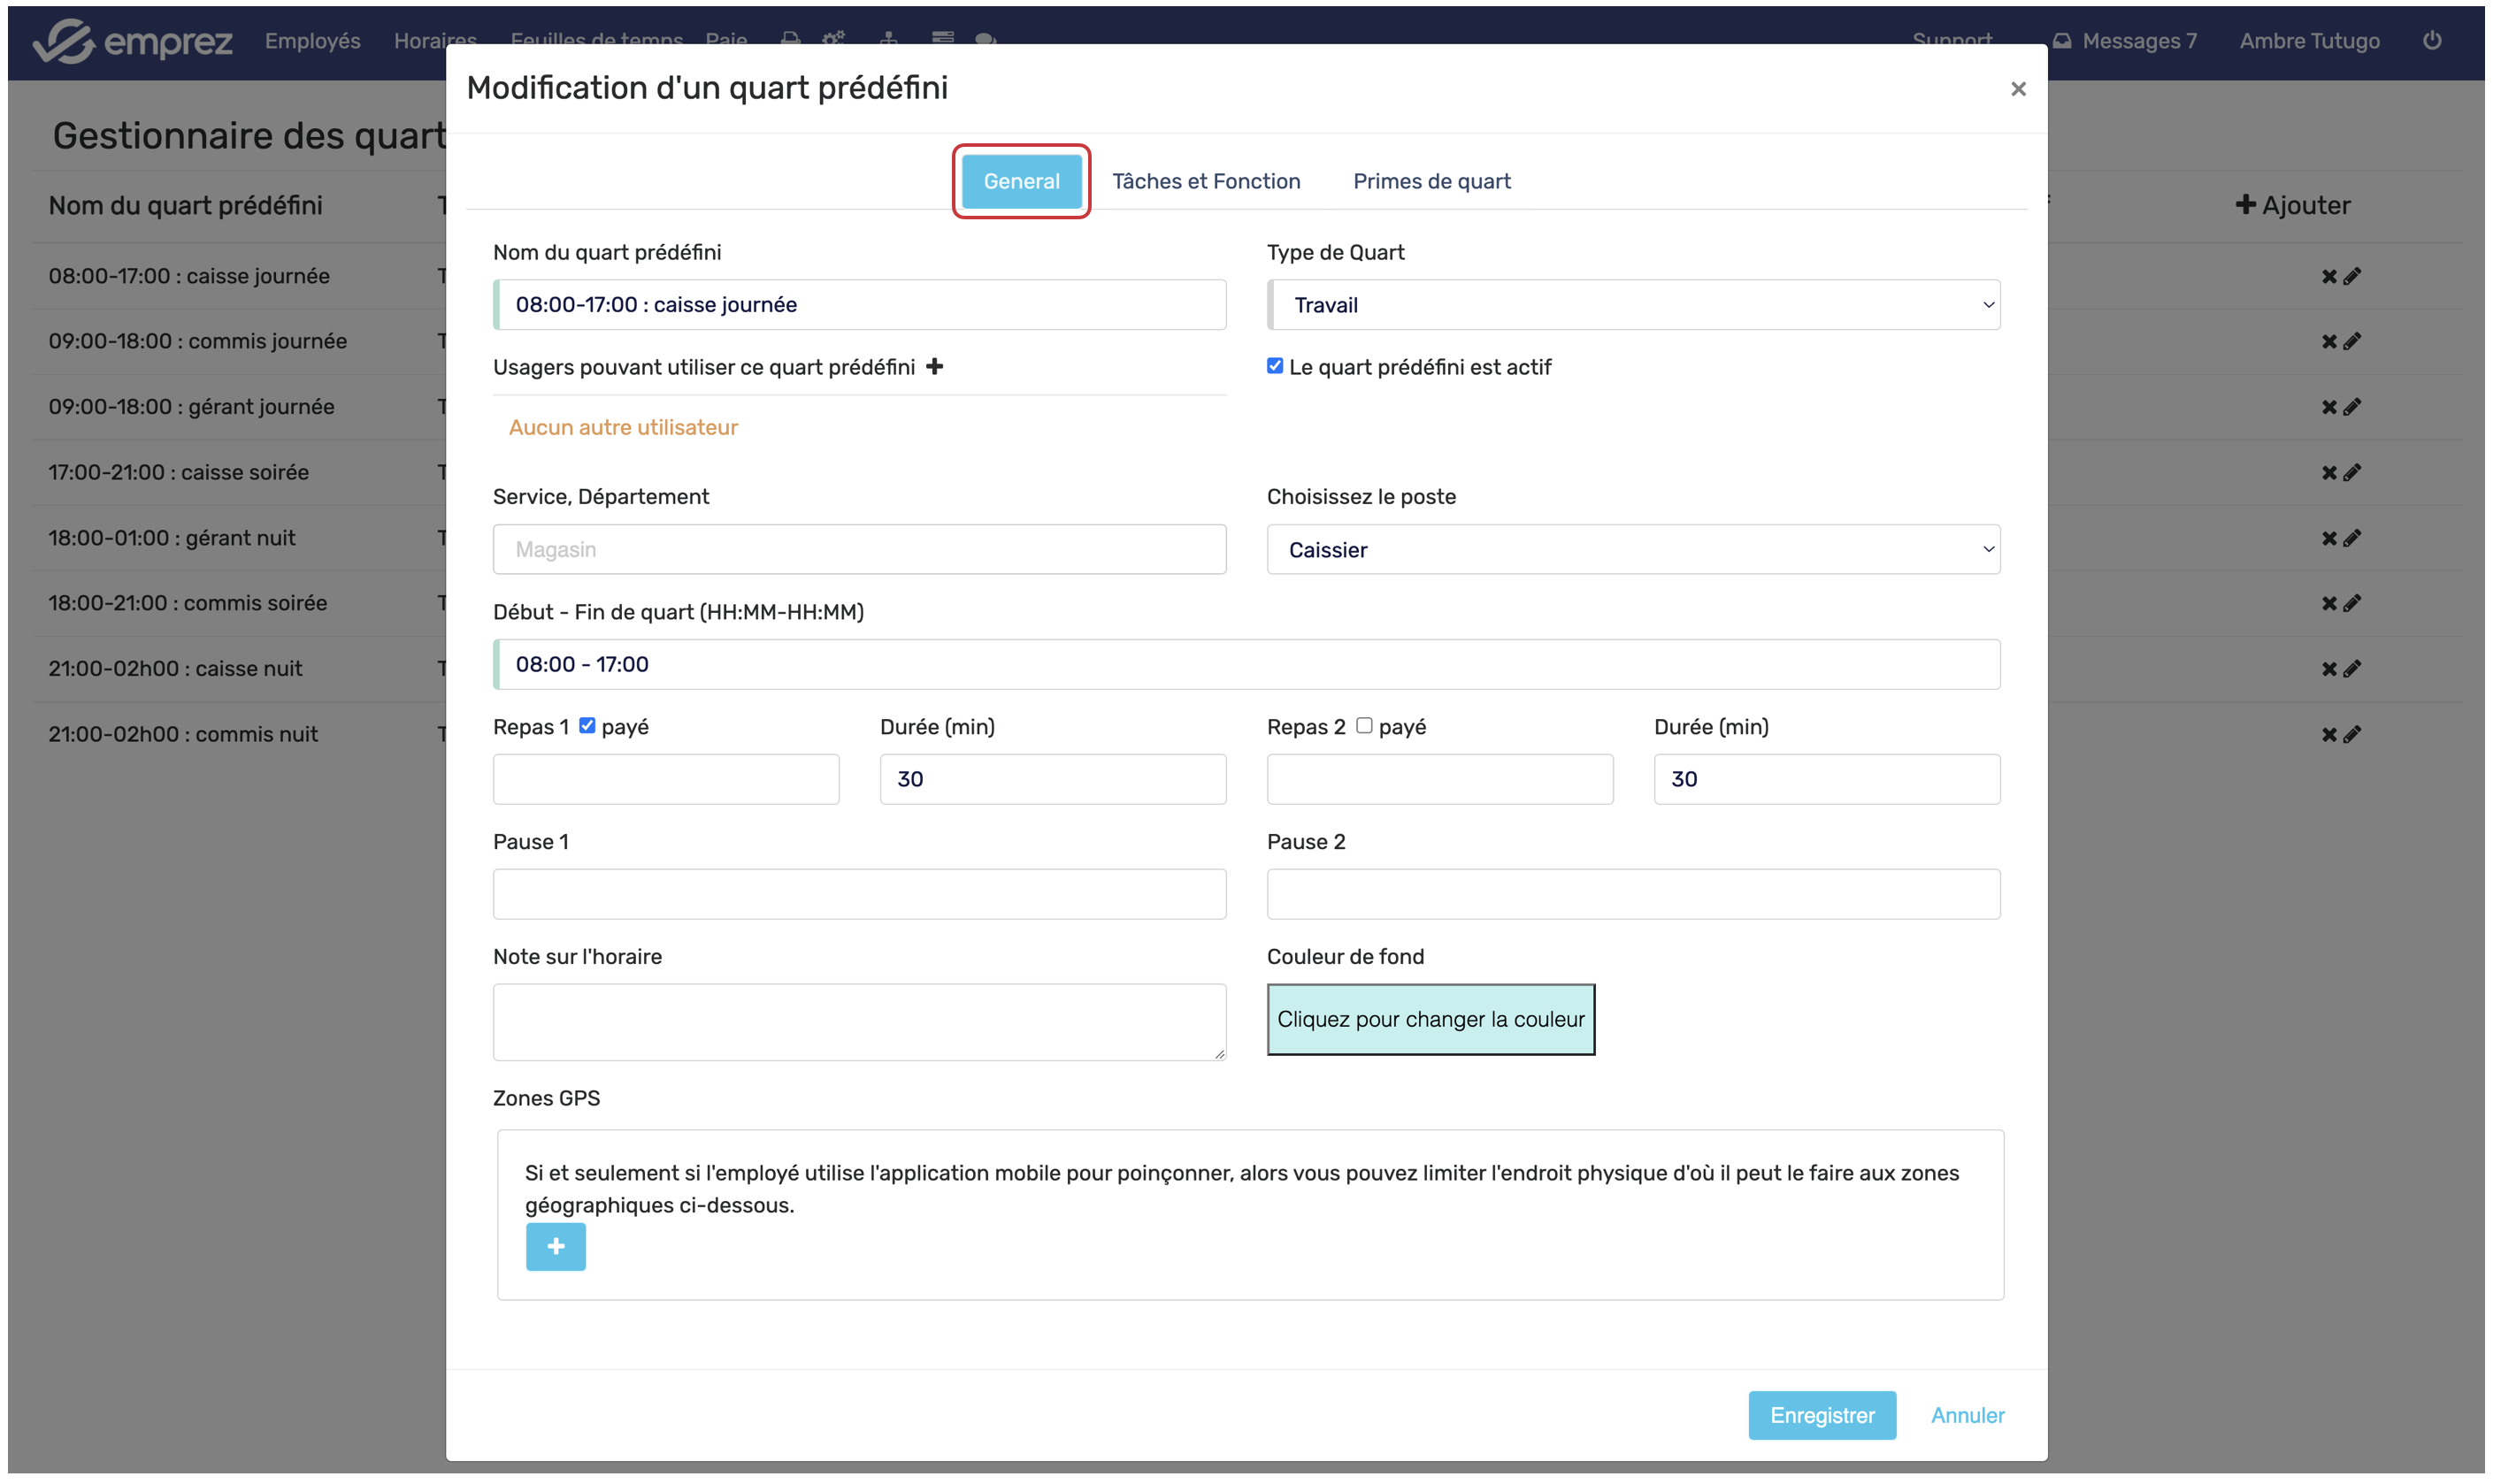Screen dimensions: 2493x1484
Task: Click the gears settings icon in navbar
Action: [x=833, y=38]
